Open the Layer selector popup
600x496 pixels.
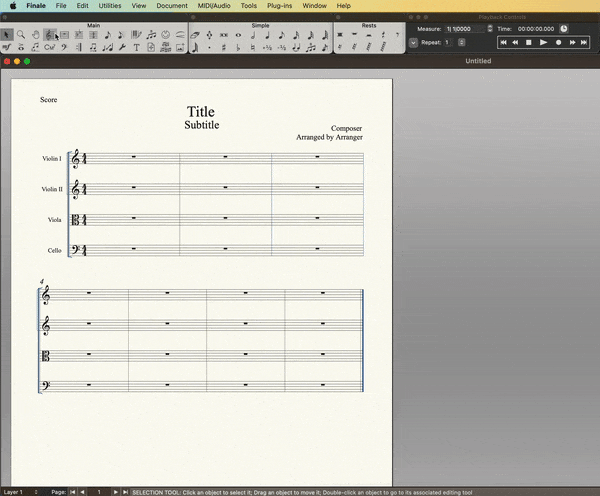23,492
